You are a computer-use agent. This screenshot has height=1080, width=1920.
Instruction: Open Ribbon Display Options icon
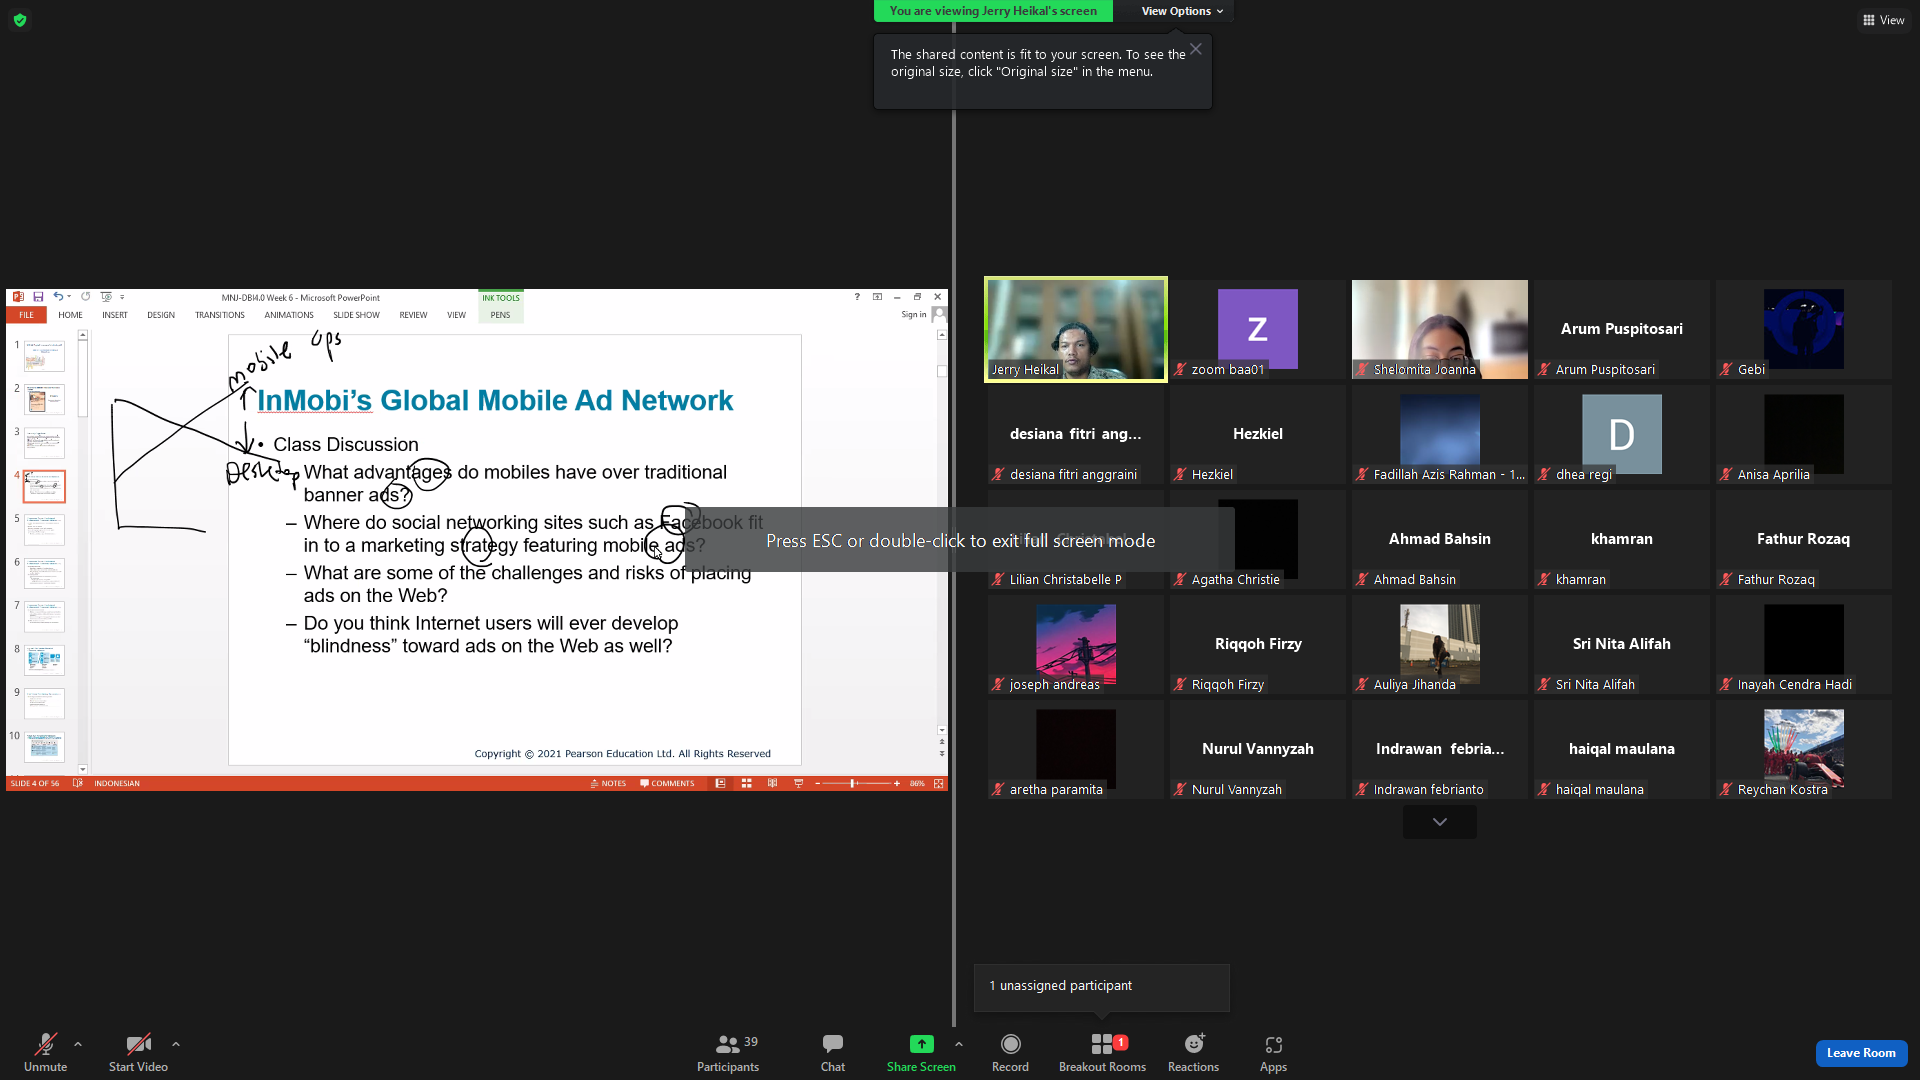coord(877,297)
